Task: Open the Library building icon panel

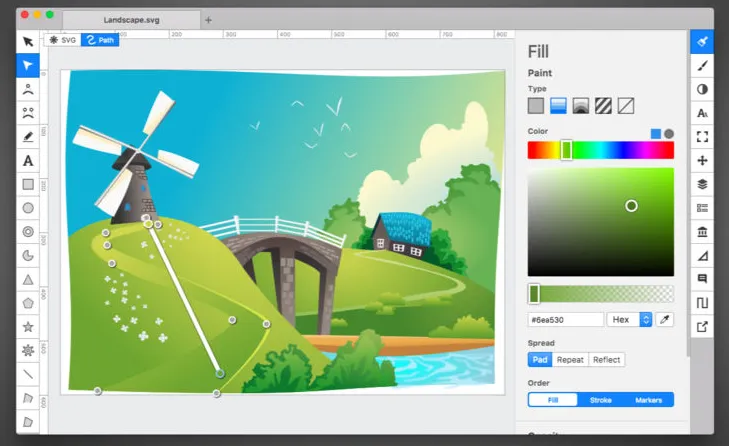Action: (702, 232)
